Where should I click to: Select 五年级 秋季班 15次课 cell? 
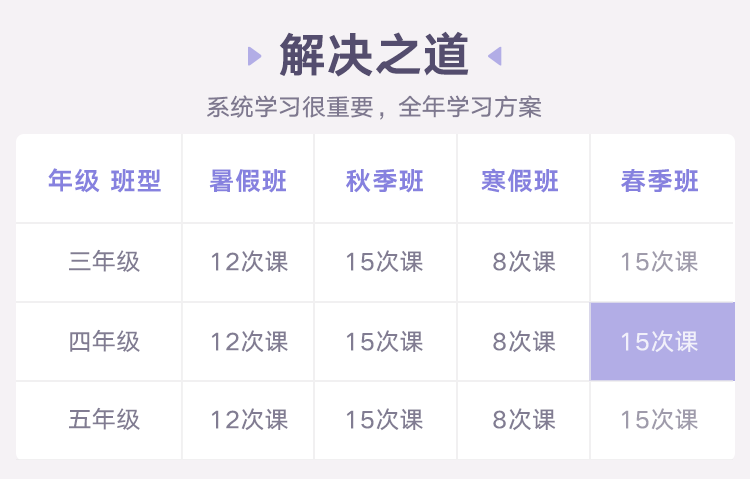[385, 421]
